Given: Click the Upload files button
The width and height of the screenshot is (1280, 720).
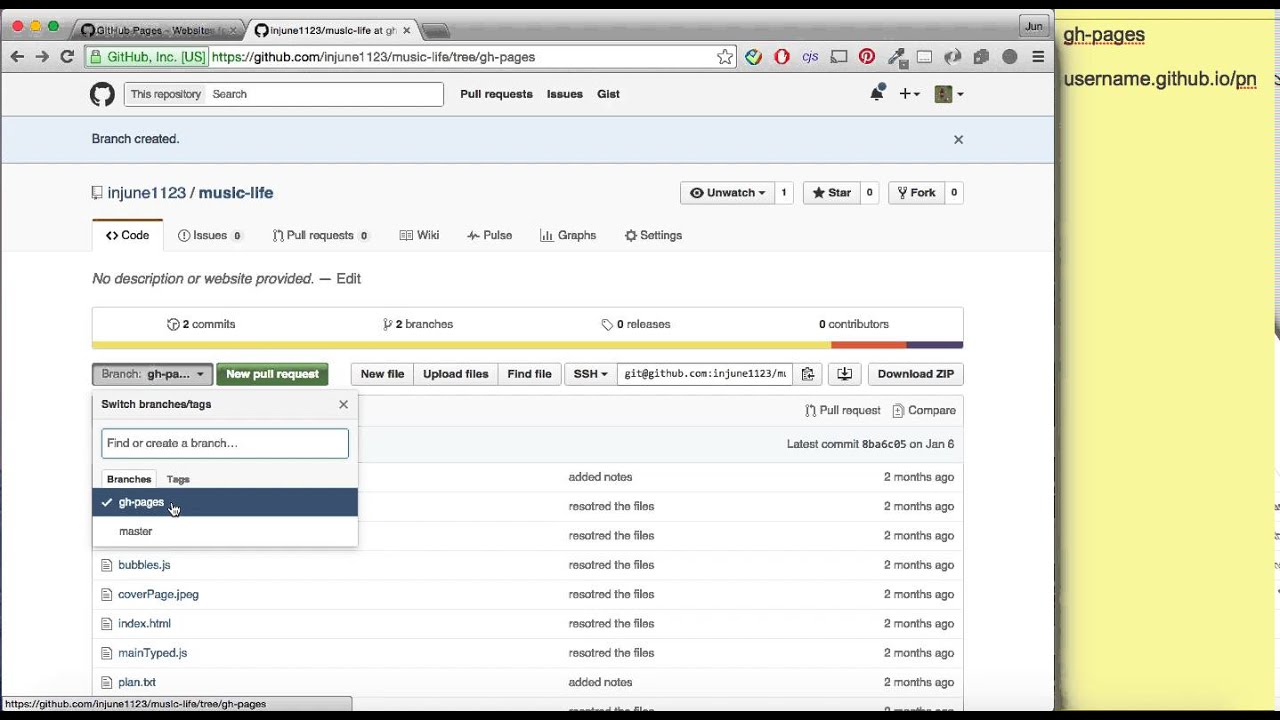Looking at the screenshot, I should coord(455,374).
